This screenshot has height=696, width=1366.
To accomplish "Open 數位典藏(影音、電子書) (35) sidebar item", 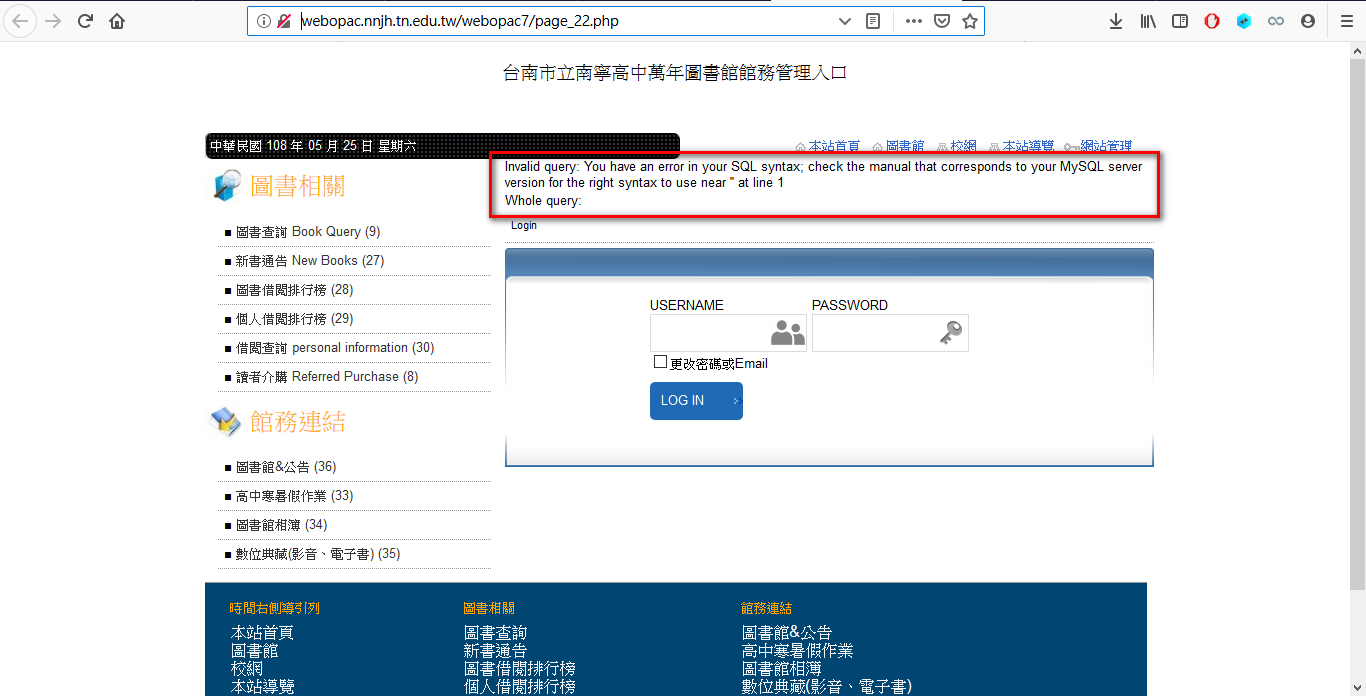I will click(318, 554).
